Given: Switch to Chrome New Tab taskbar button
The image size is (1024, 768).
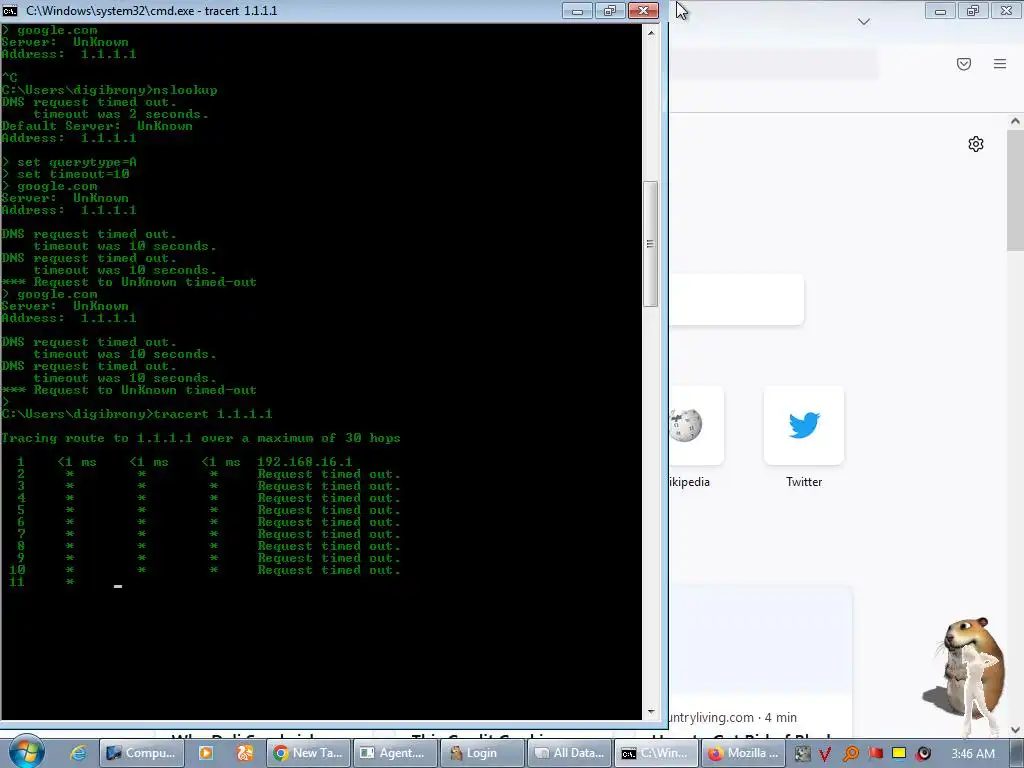Looking at the screenshot, I should 308,753.
